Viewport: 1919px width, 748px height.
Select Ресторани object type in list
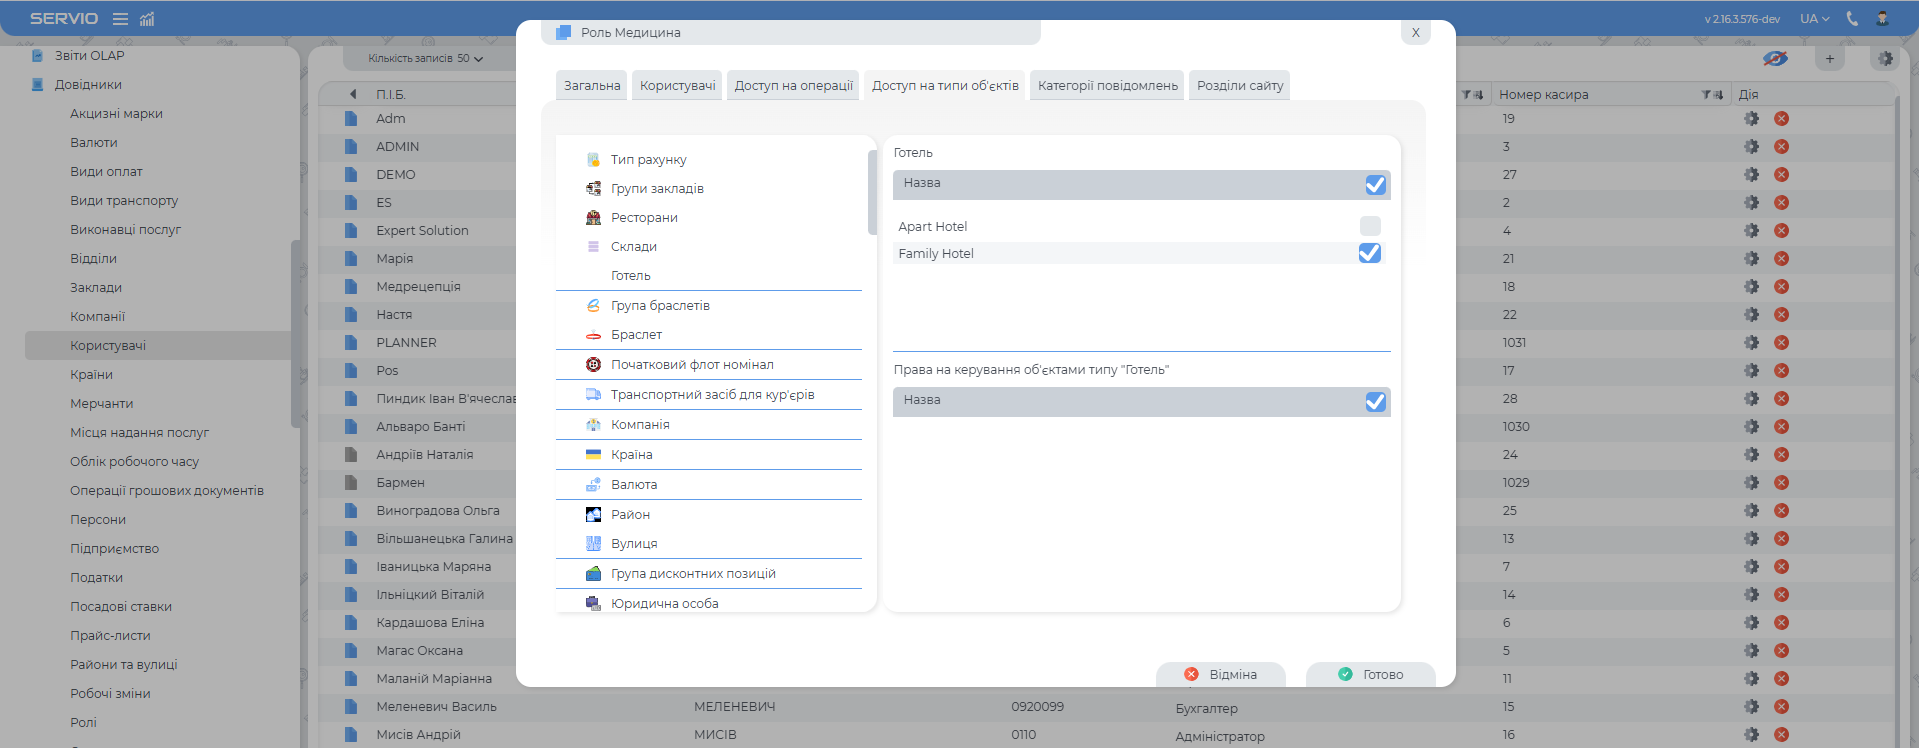(644, 218)
